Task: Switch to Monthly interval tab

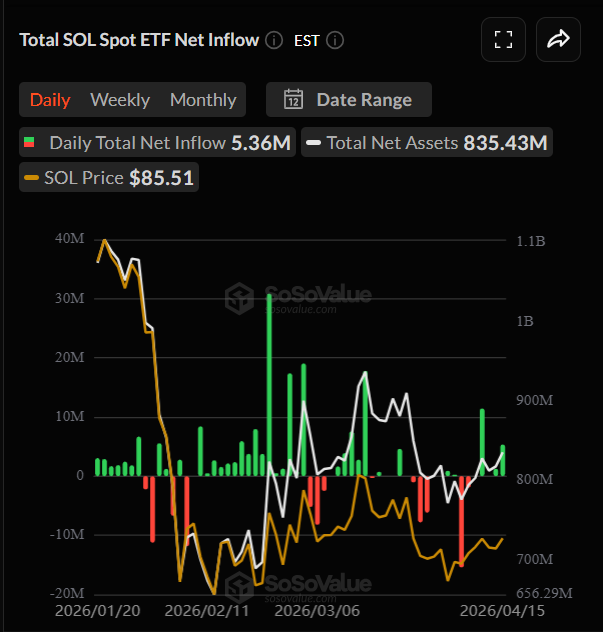Action: tap(203, 100)
